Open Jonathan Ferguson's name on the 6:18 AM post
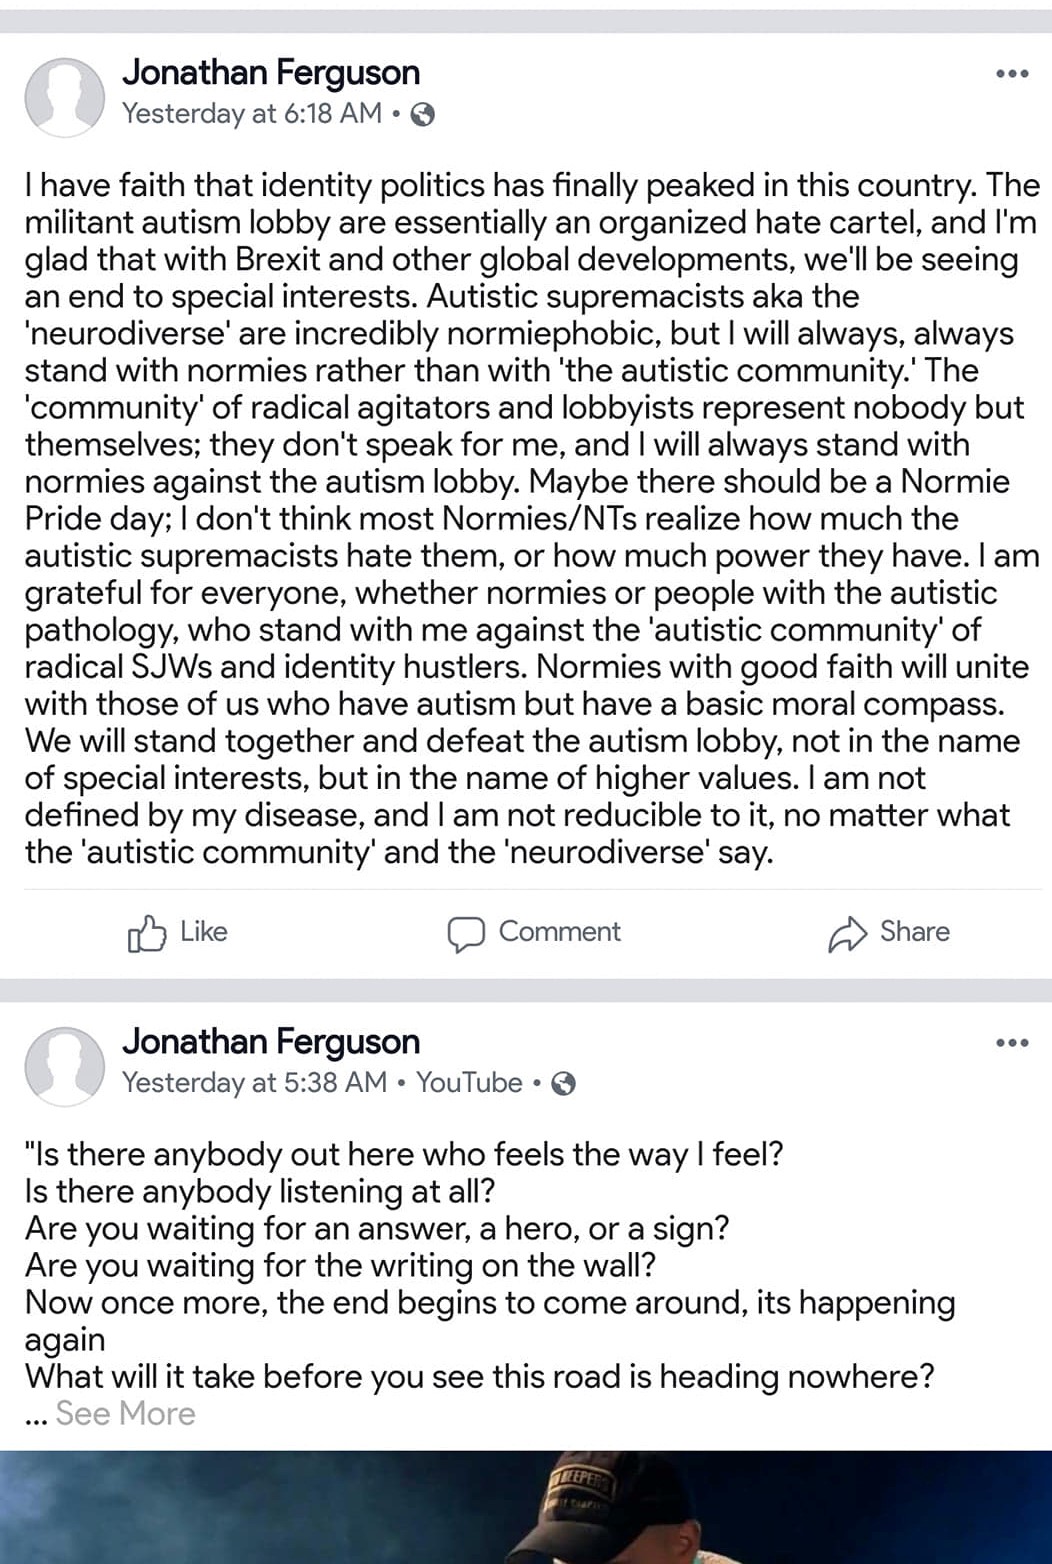 coord(271,73)
